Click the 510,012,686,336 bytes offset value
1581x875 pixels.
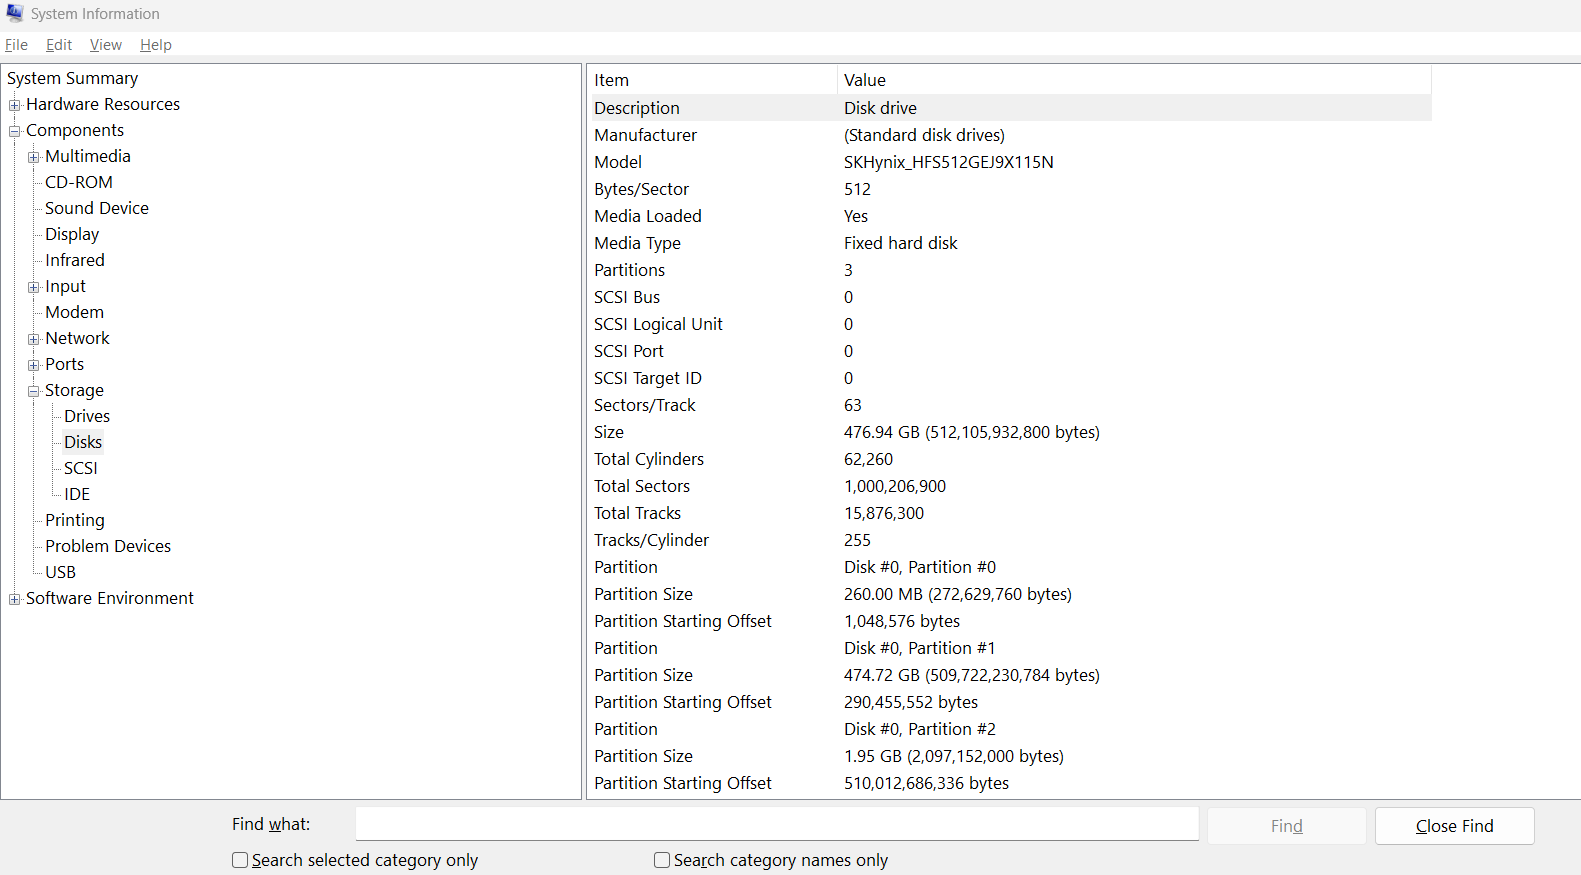(926, 783)
